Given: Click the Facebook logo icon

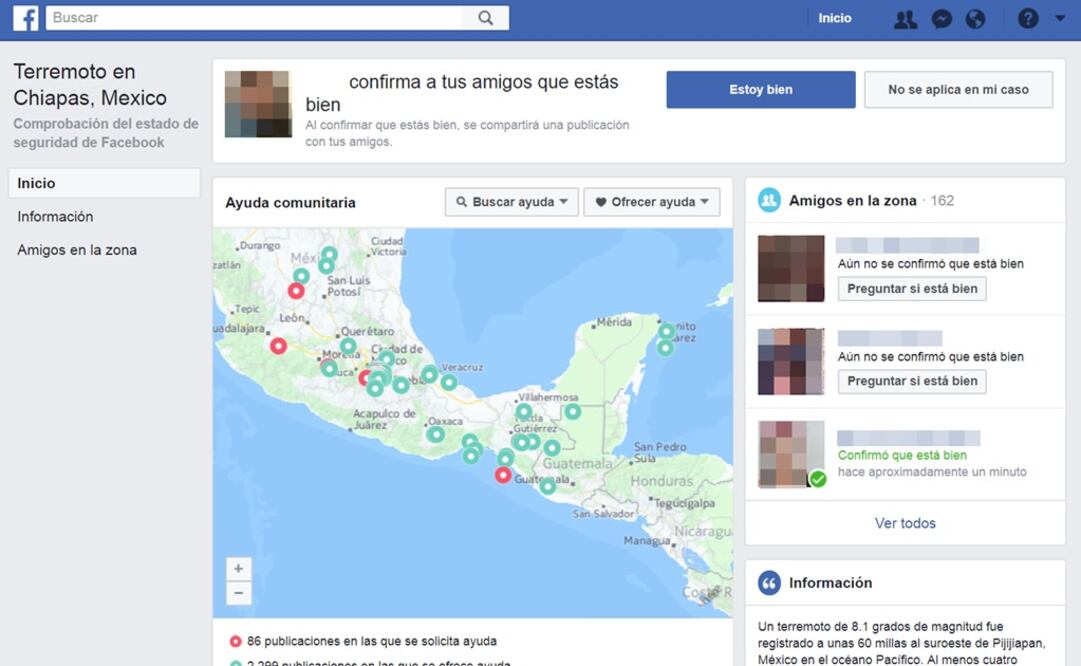Looking at the screenshot, I should click(25, 17).
